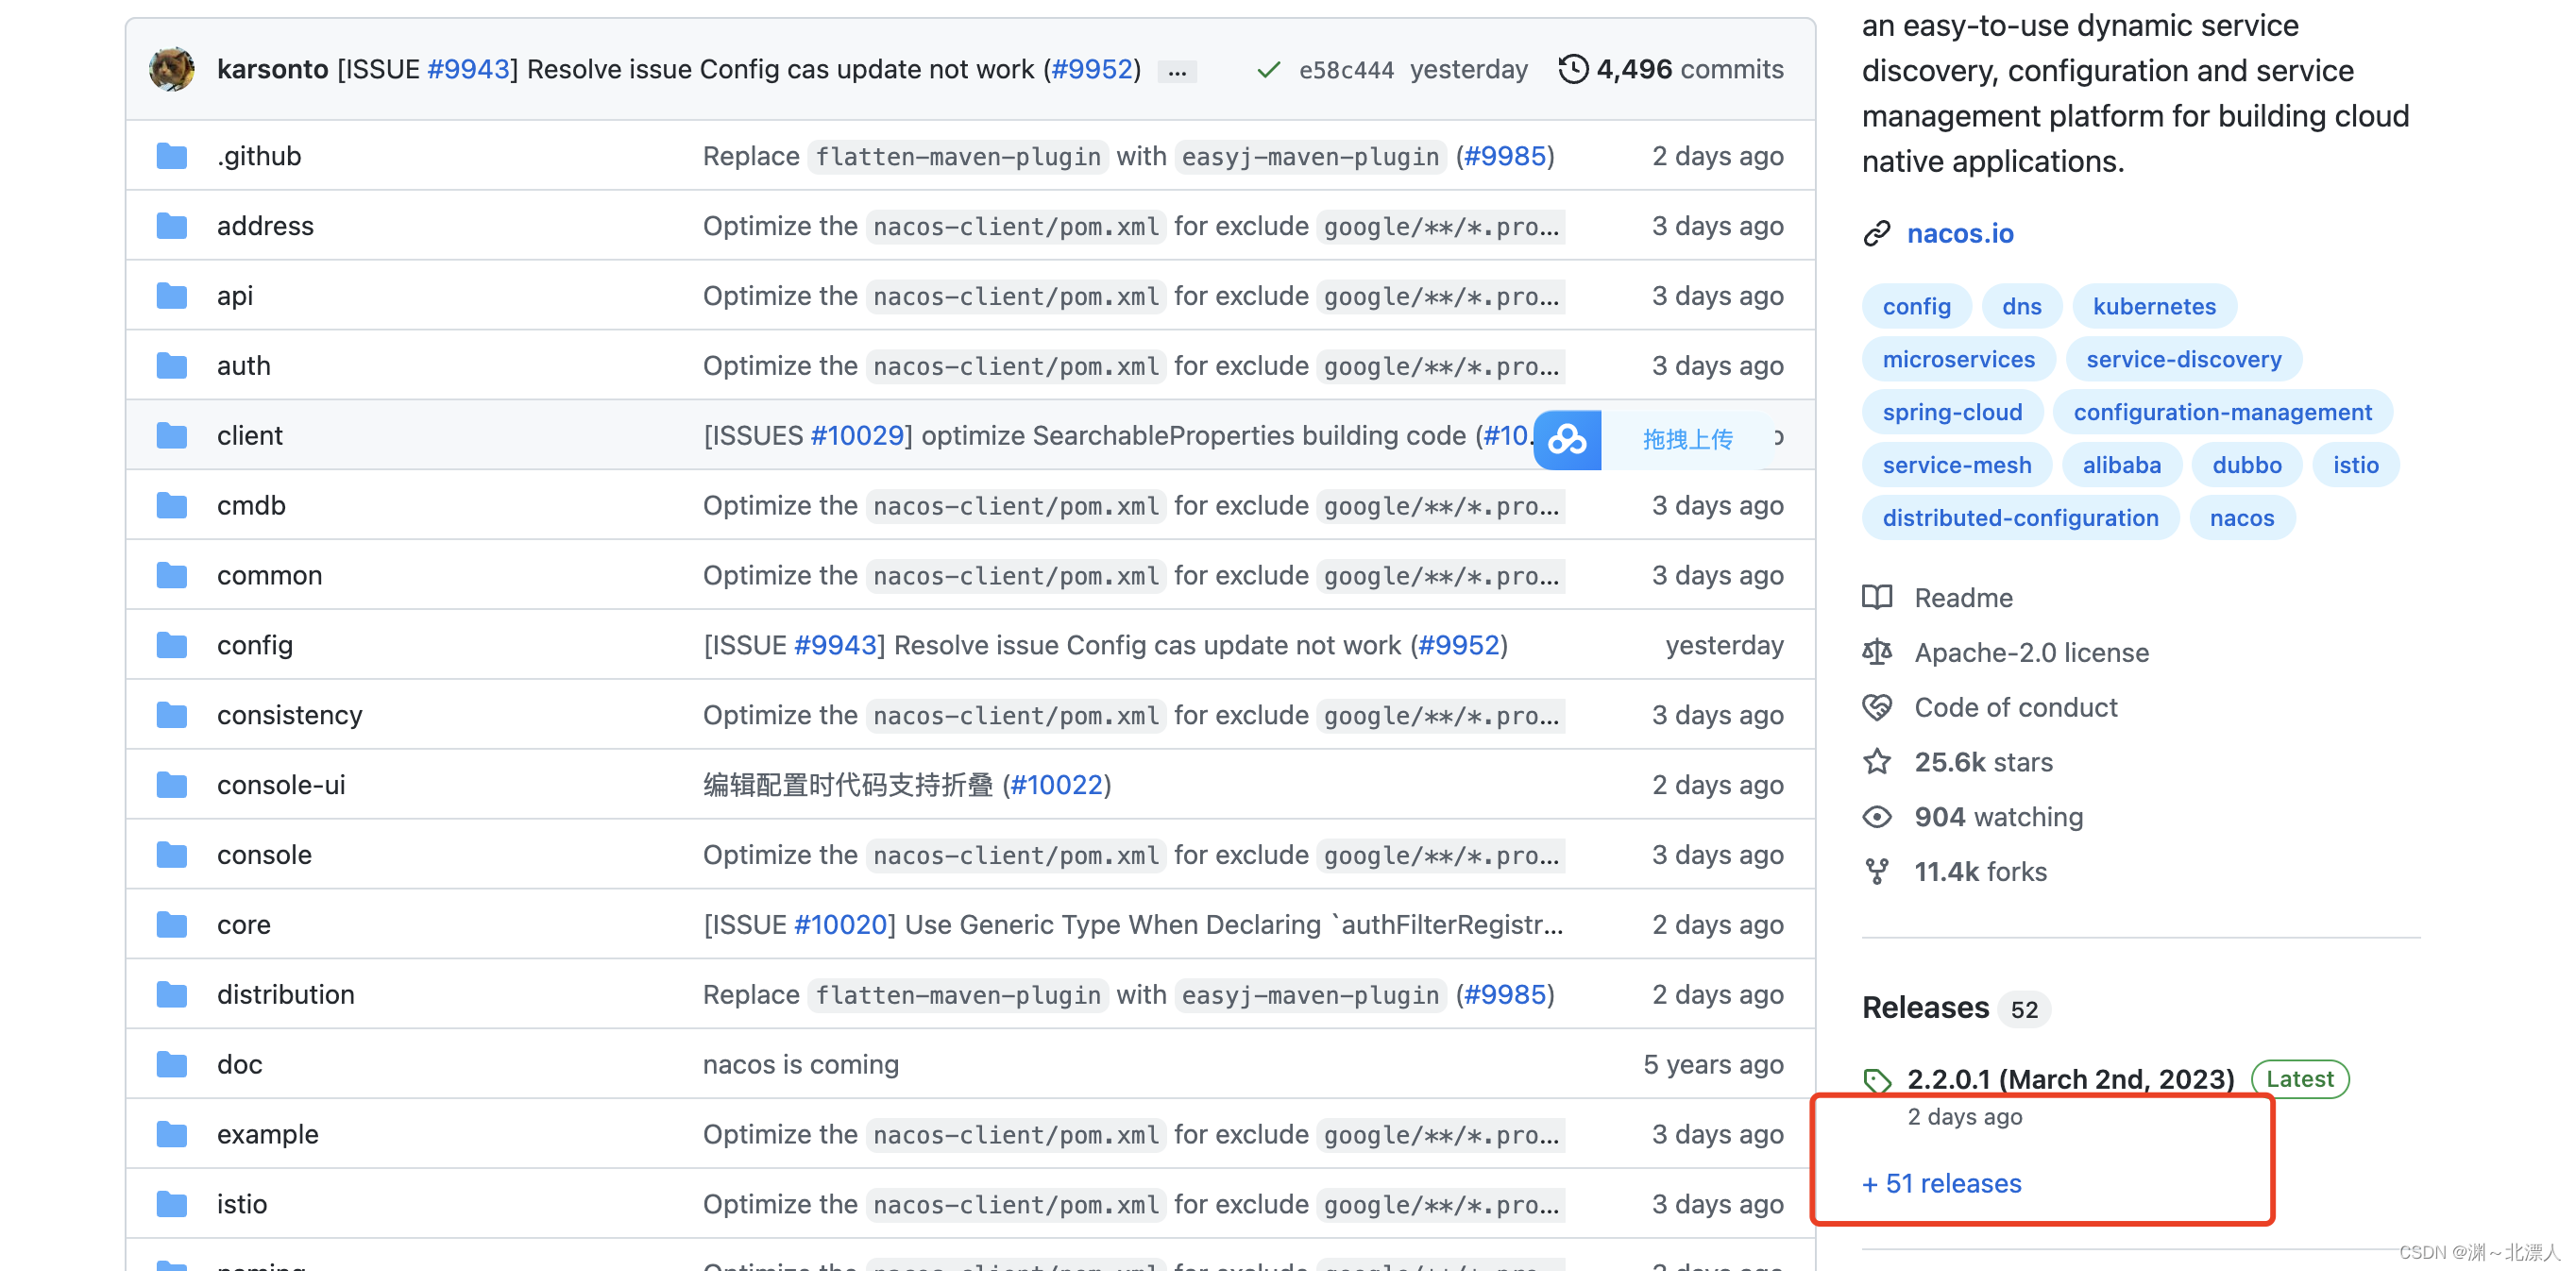Image resolution: width=2576 pixels, height=1271 pixels.
Task: Click the Baidu cloud upload icon
Action: click(1567, 439)
